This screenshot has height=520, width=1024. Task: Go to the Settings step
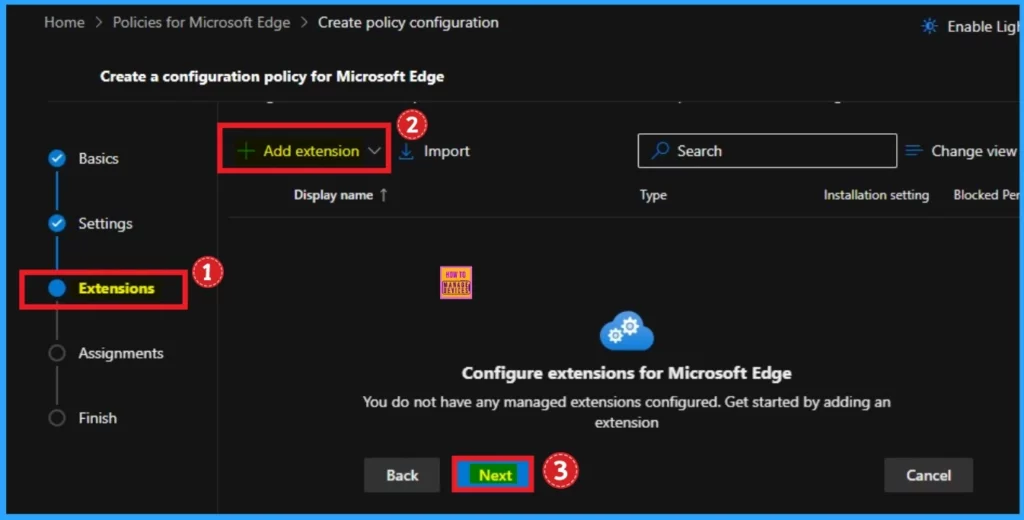coord(105,223)
